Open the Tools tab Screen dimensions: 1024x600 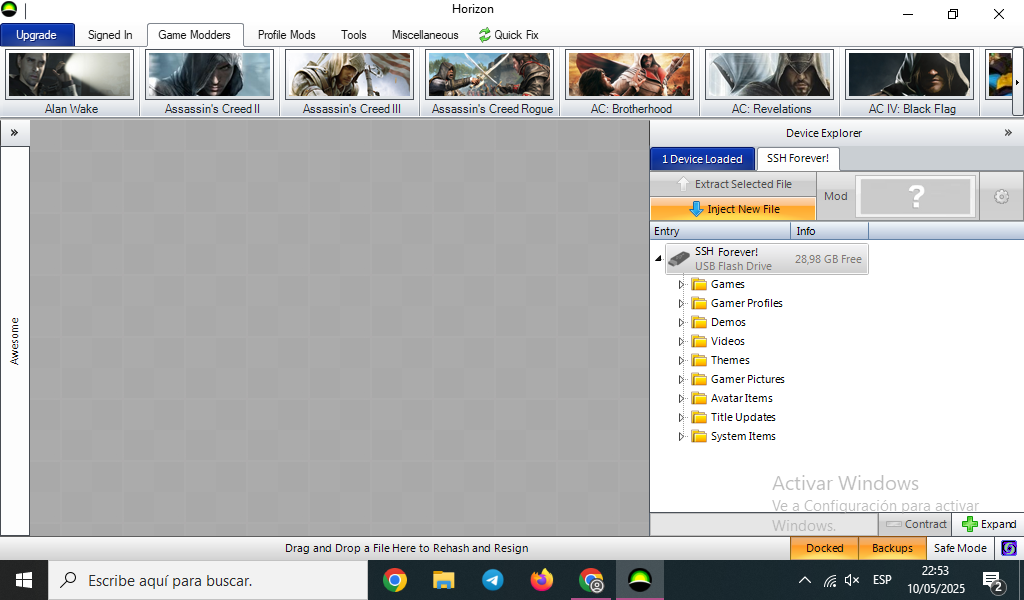click(353, 35)
